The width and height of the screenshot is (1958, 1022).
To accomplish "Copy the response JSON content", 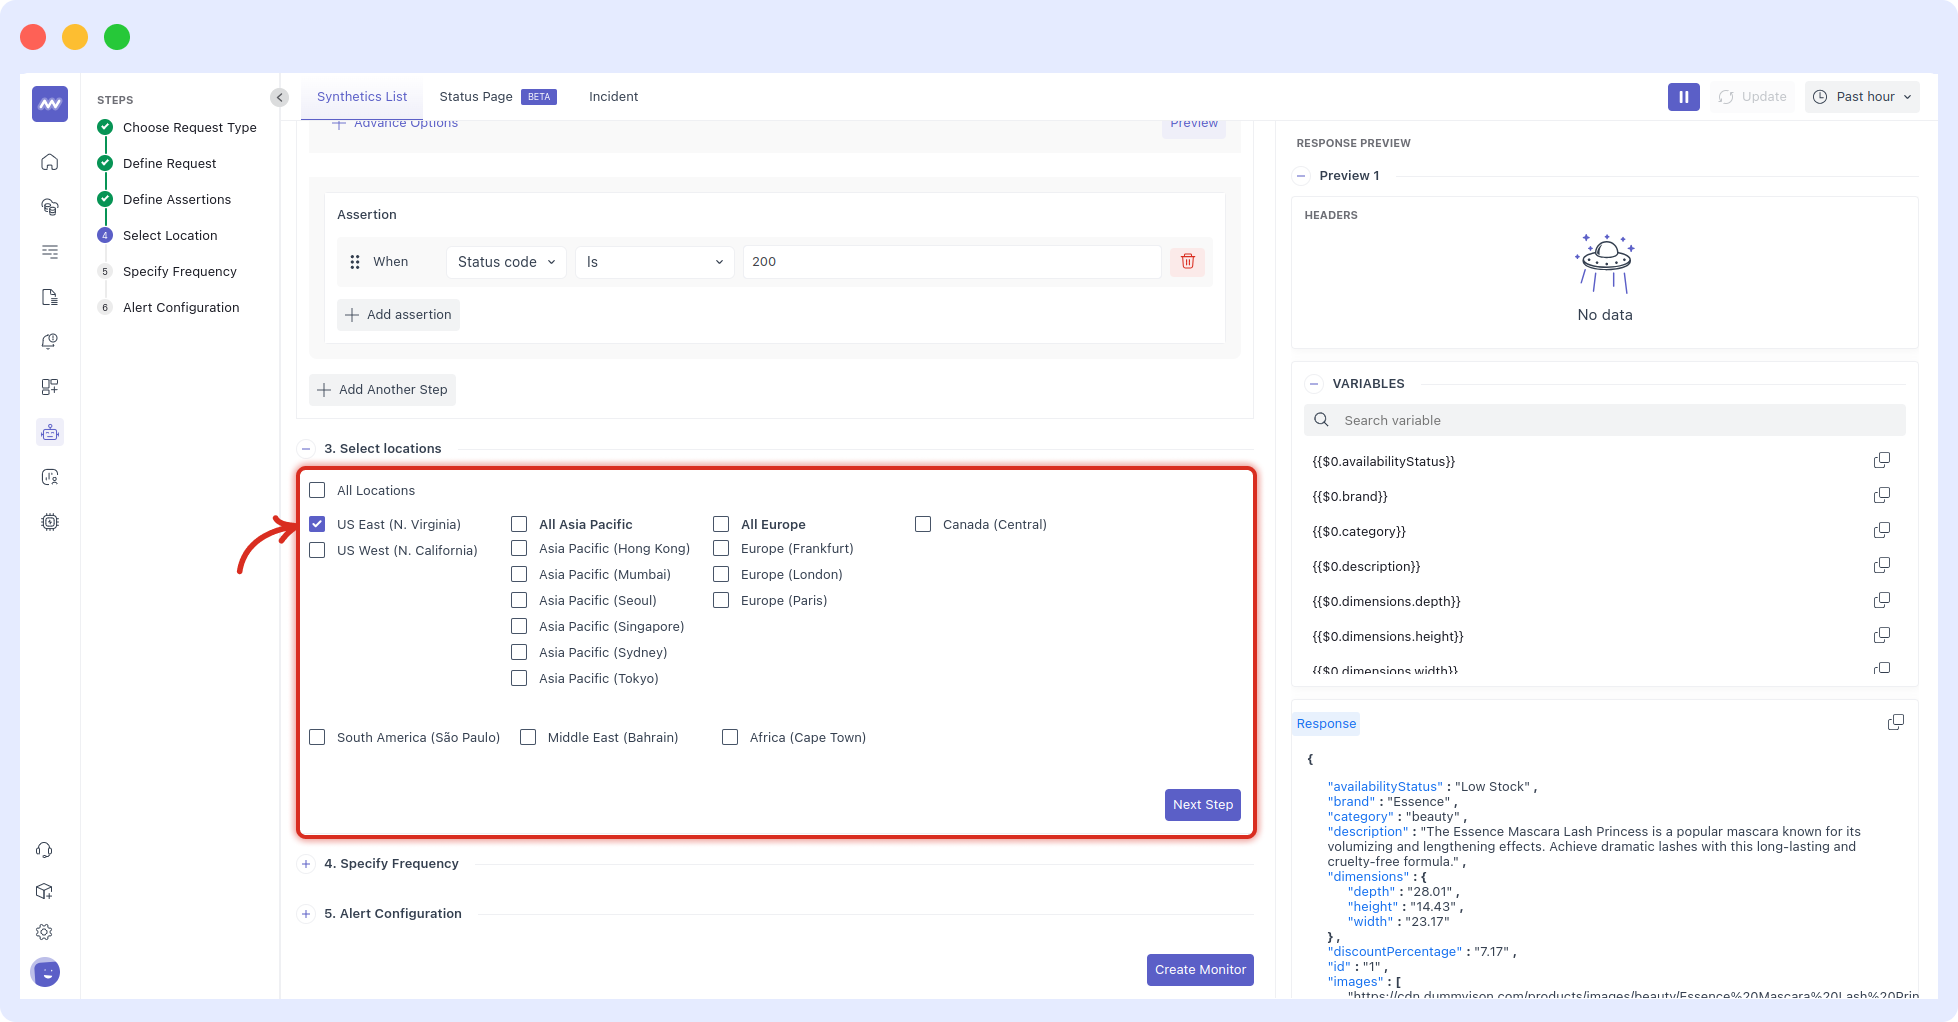I will 1895,723.
